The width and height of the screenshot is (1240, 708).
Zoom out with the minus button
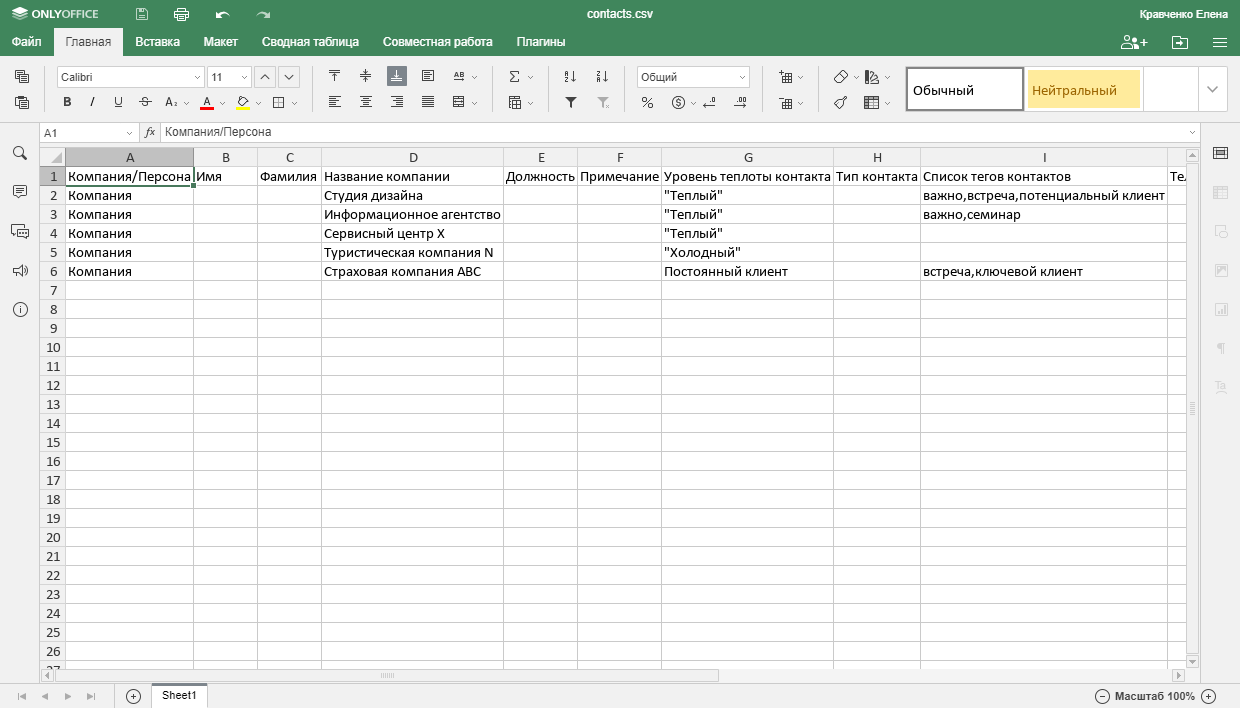(x=1102, y=696)
